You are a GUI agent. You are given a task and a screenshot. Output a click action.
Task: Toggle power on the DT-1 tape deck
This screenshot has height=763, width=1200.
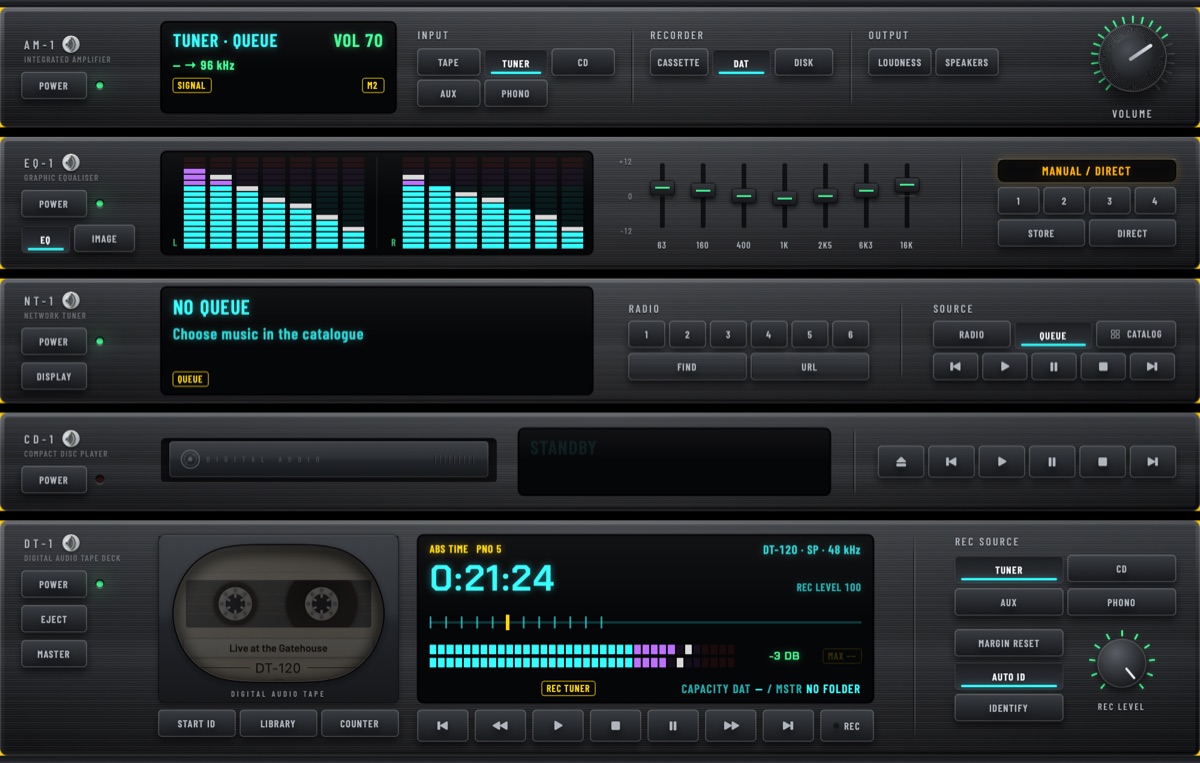[54, 585]
